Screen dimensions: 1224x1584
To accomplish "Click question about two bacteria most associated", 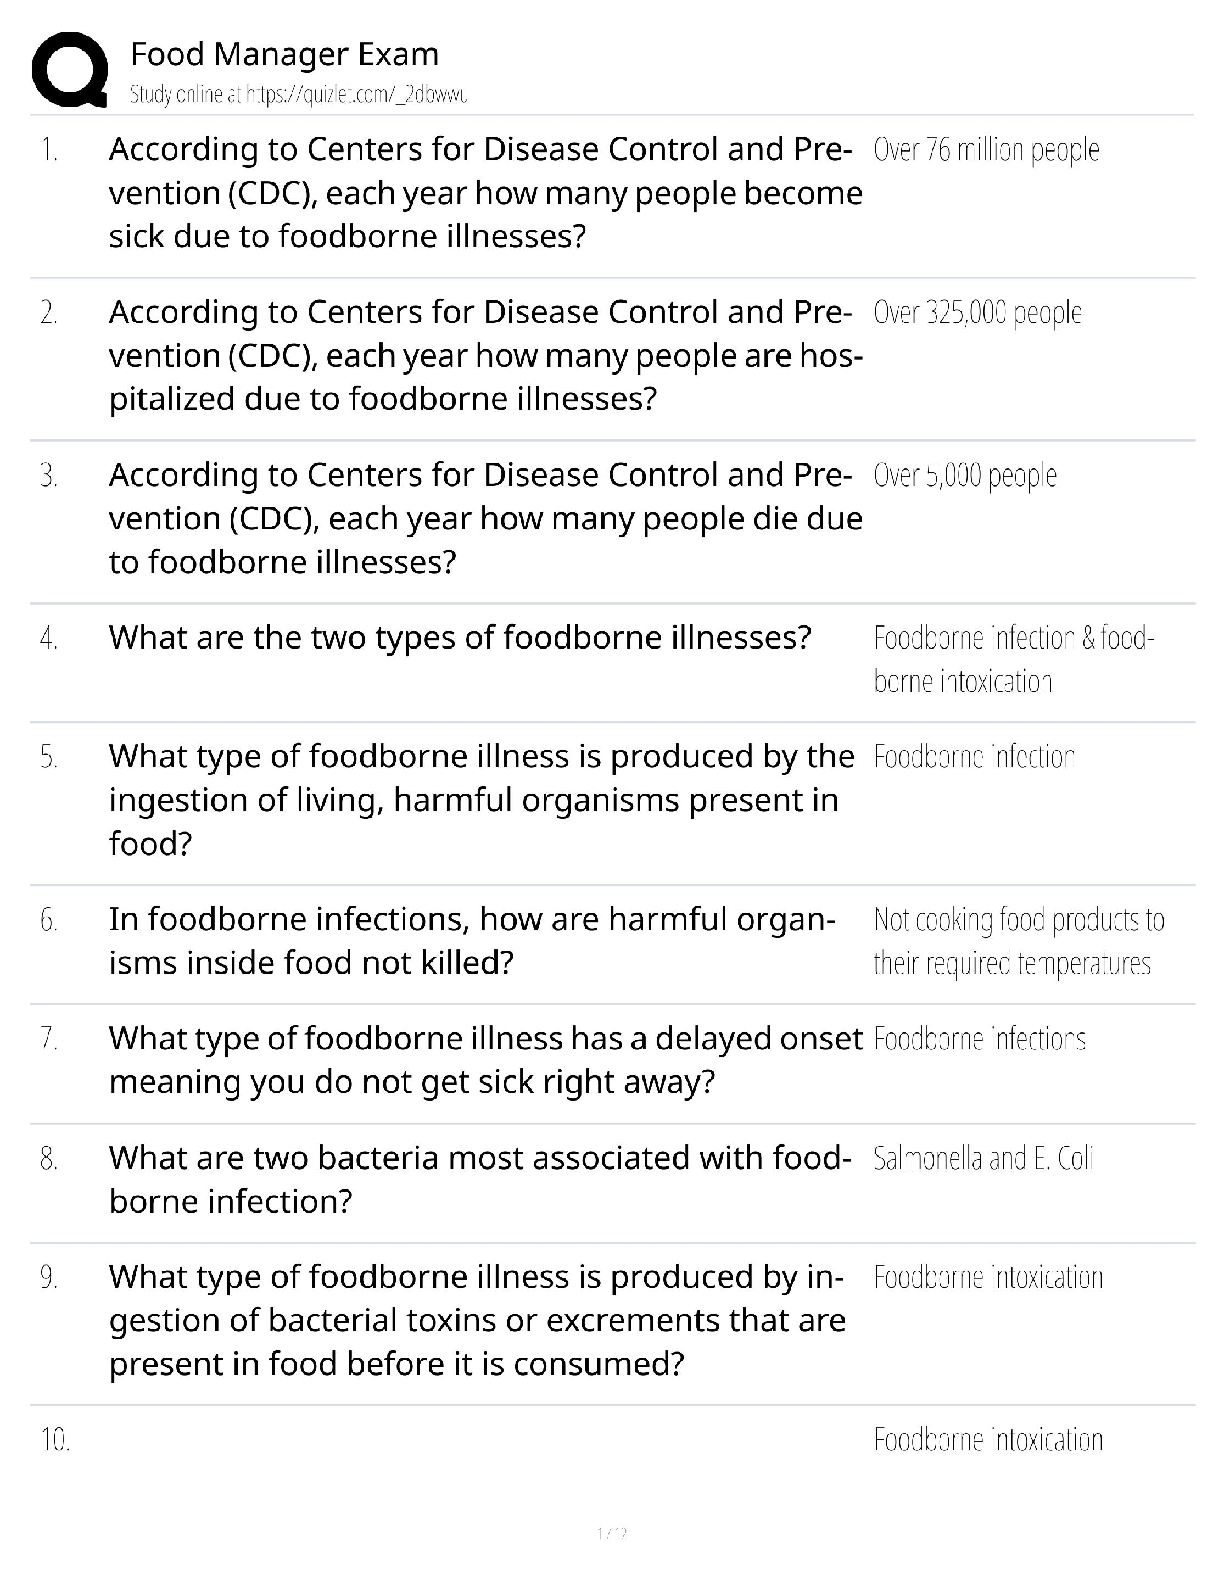I will [479, 1179].
